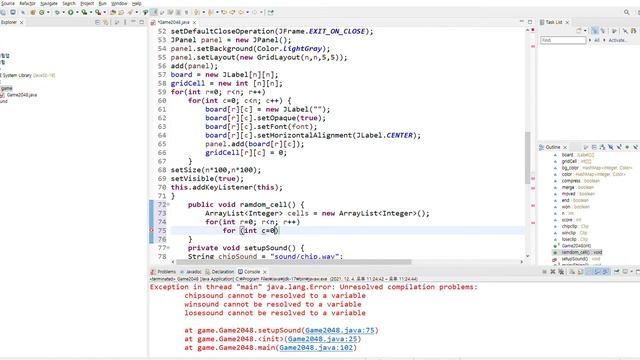Viewport: 640px width, 360px height.
Task: Switch to the Declaration tab
Action: tap(220, 271)
